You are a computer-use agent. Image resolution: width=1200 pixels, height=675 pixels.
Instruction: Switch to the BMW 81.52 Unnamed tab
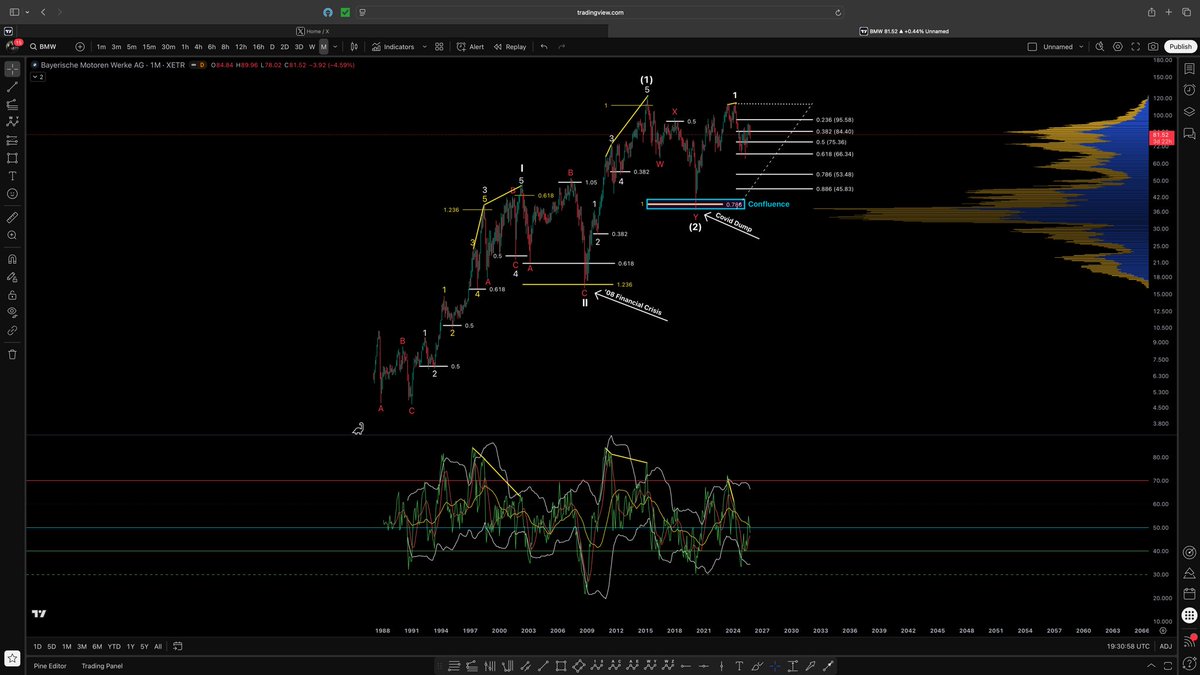pos(904,31)
